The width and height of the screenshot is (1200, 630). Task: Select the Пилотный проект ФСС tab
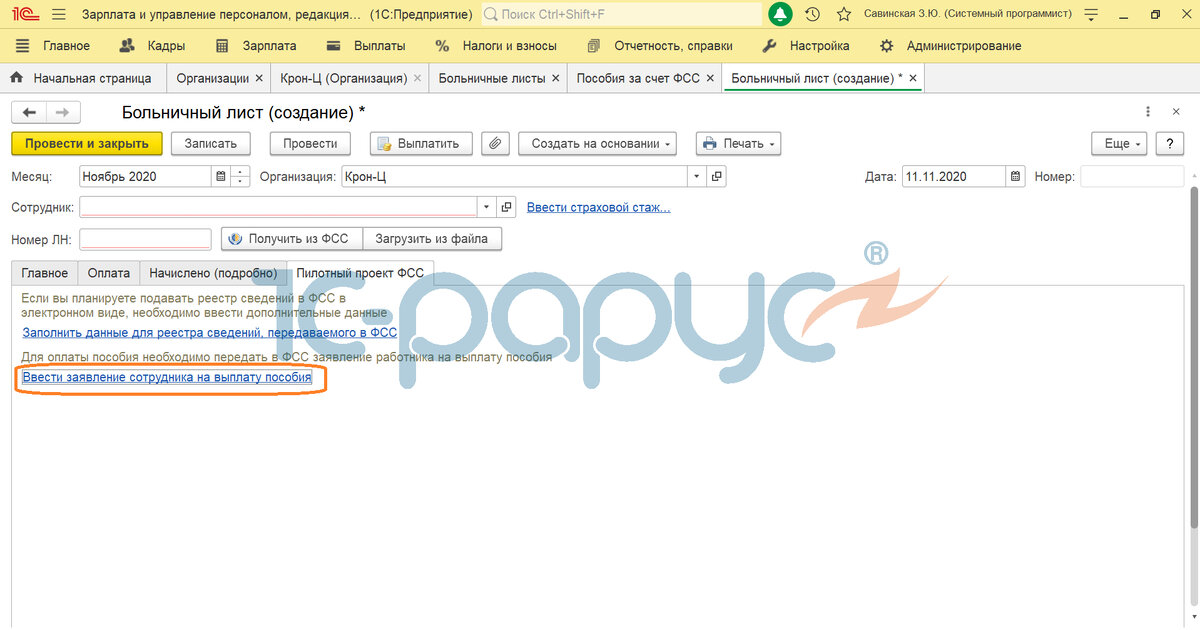pyautogui.click(x=360, y=273)
